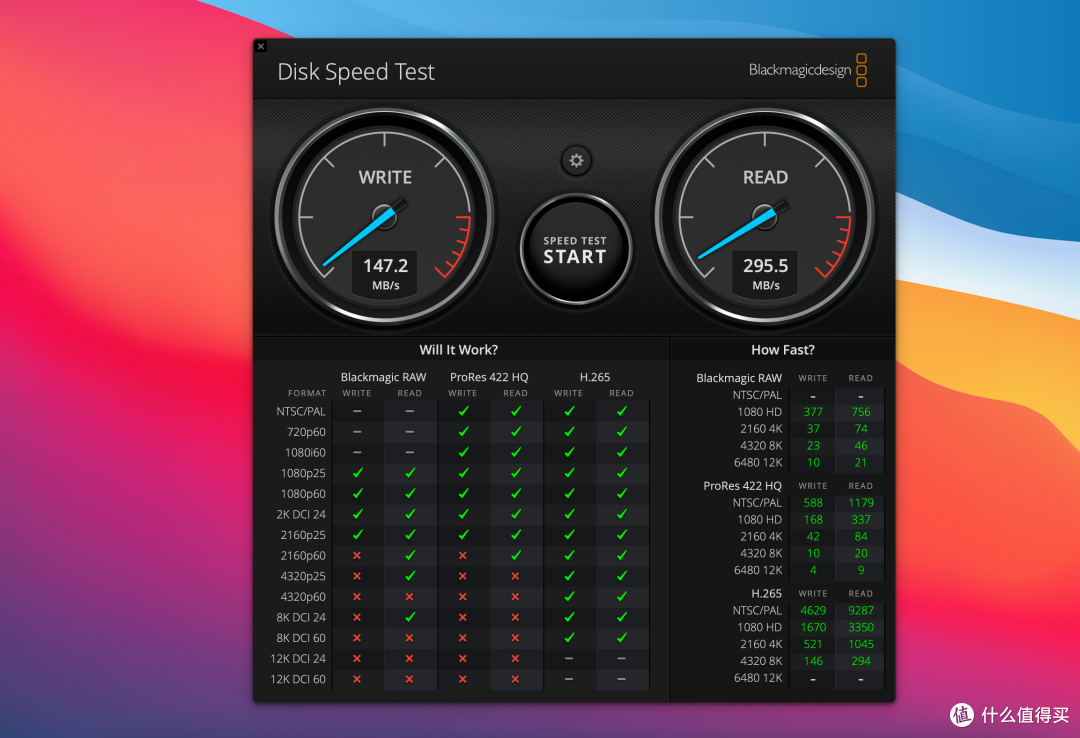1080x738 pixels.
Task: Click the Will It Work? heading
Action: (x=459, y=349)
